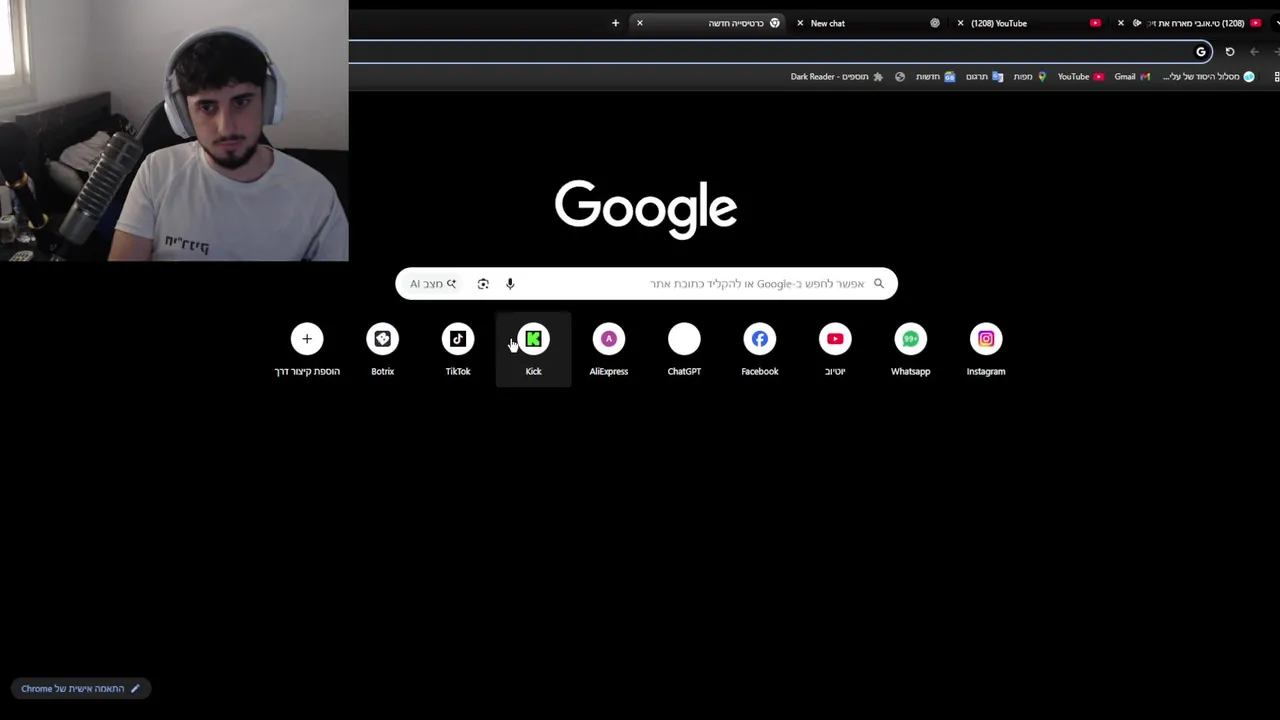The width and height of the screenshot is (1280, 720).
Task: Open the globe bookmark icon beside Dark Reader
Action: [900, 77]
